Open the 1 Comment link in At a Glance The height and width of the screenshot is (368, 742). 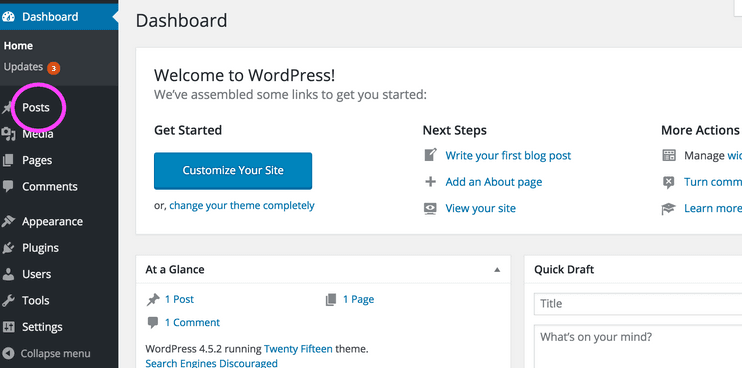tap(192, 323)
